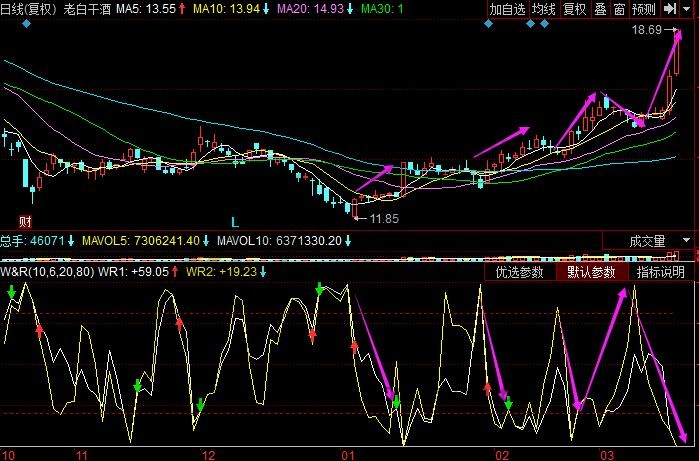Image resolution: width=699 pixels, height=461 pixels.
Task: Open the 预测 forecast tool
Action: (644, 9)
